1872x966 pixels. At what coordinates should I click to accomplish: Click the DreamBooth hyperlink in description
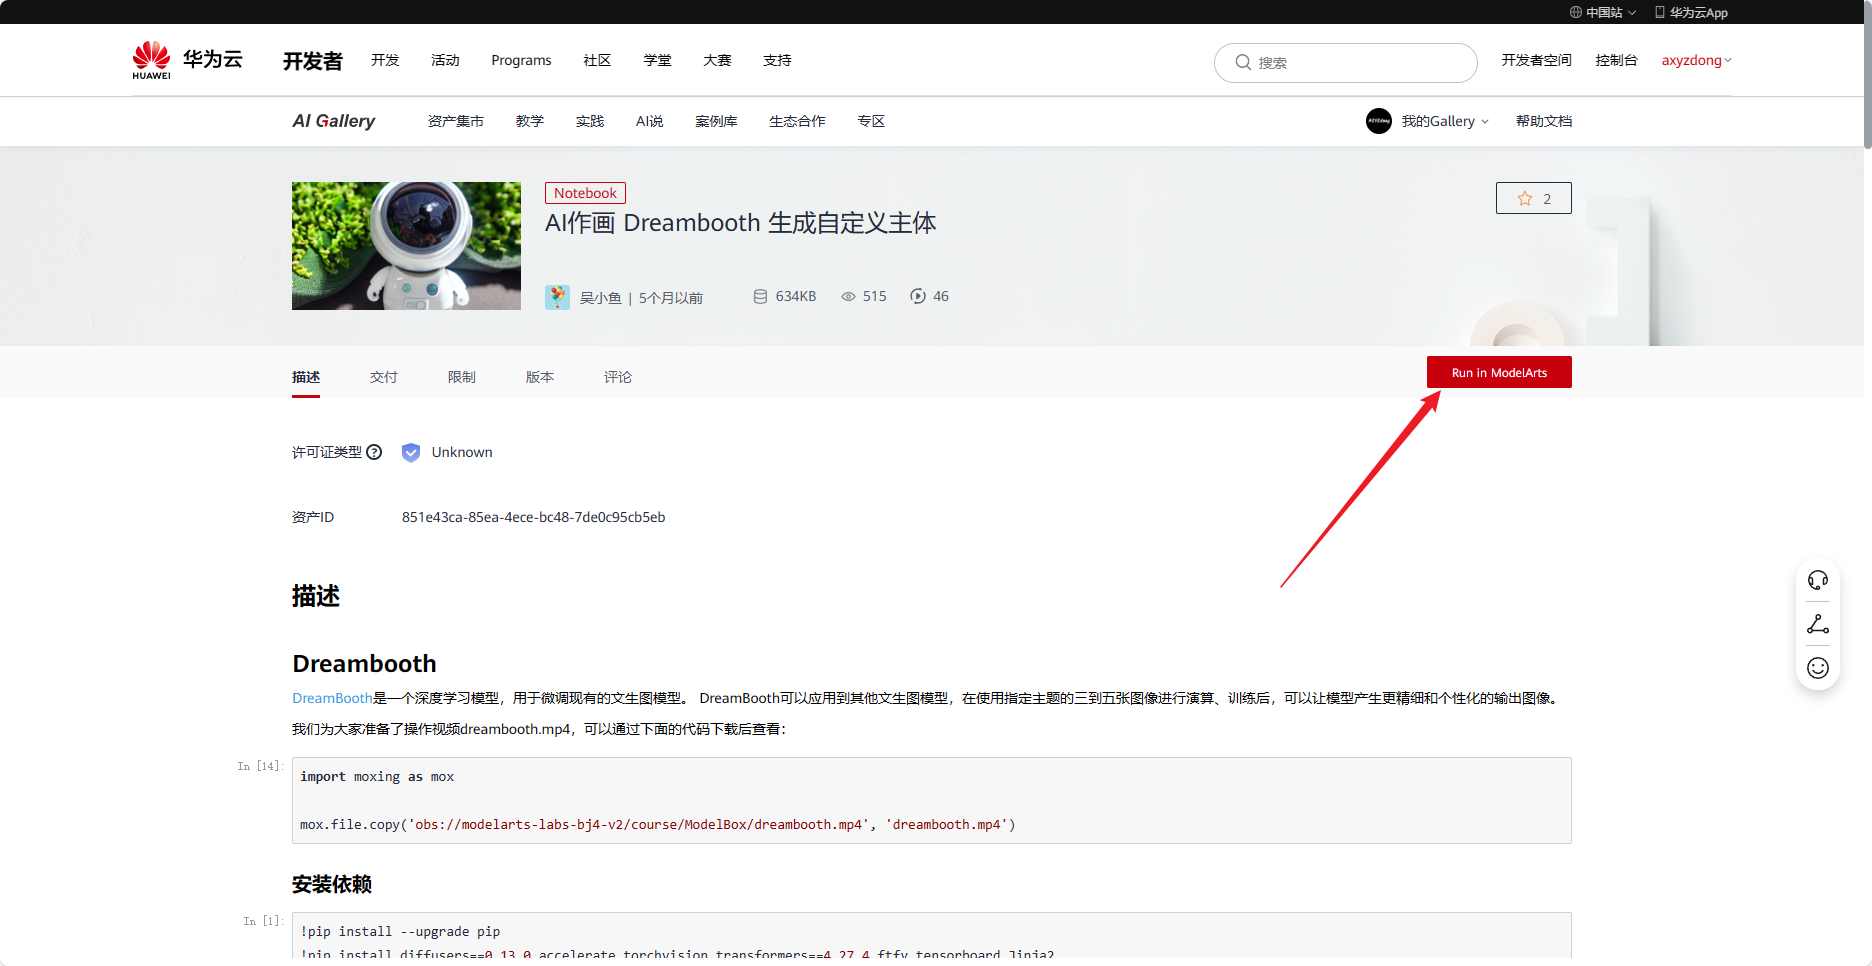[332, 698]
